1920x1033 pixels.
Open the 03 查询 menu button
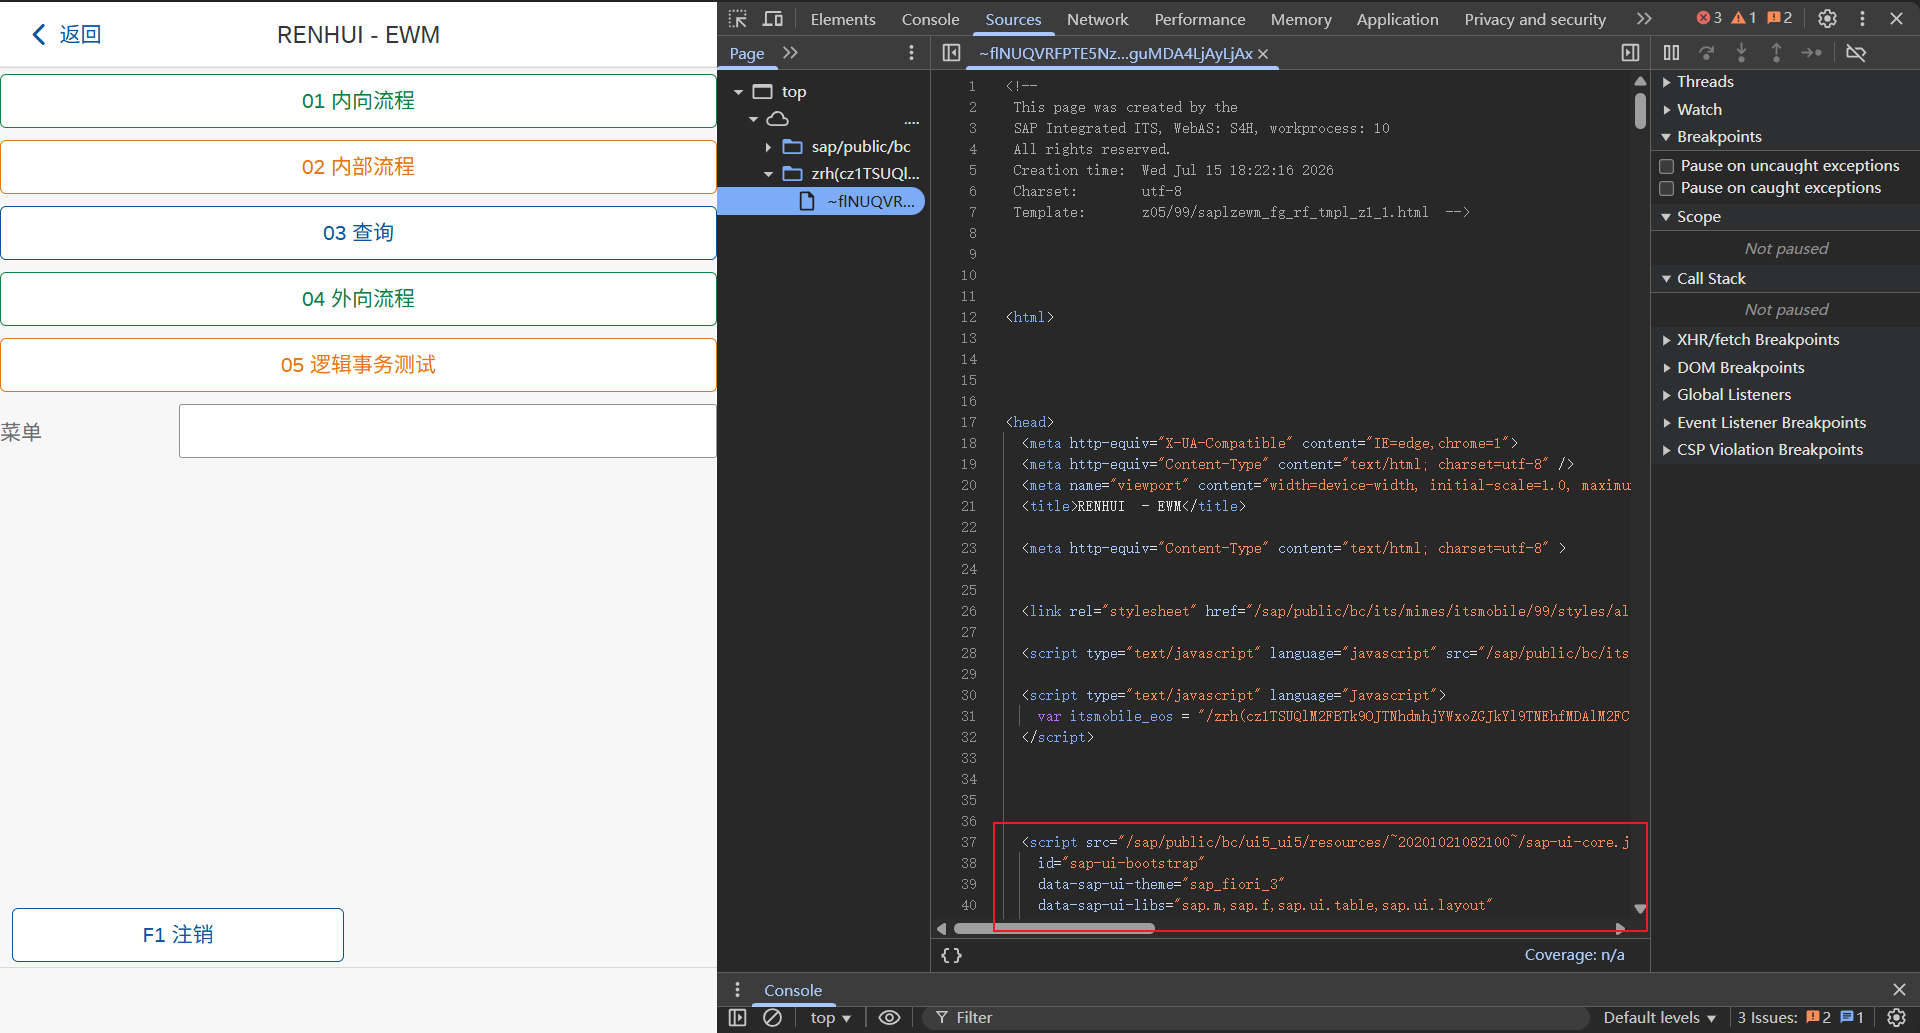click(x=358, y=233)
